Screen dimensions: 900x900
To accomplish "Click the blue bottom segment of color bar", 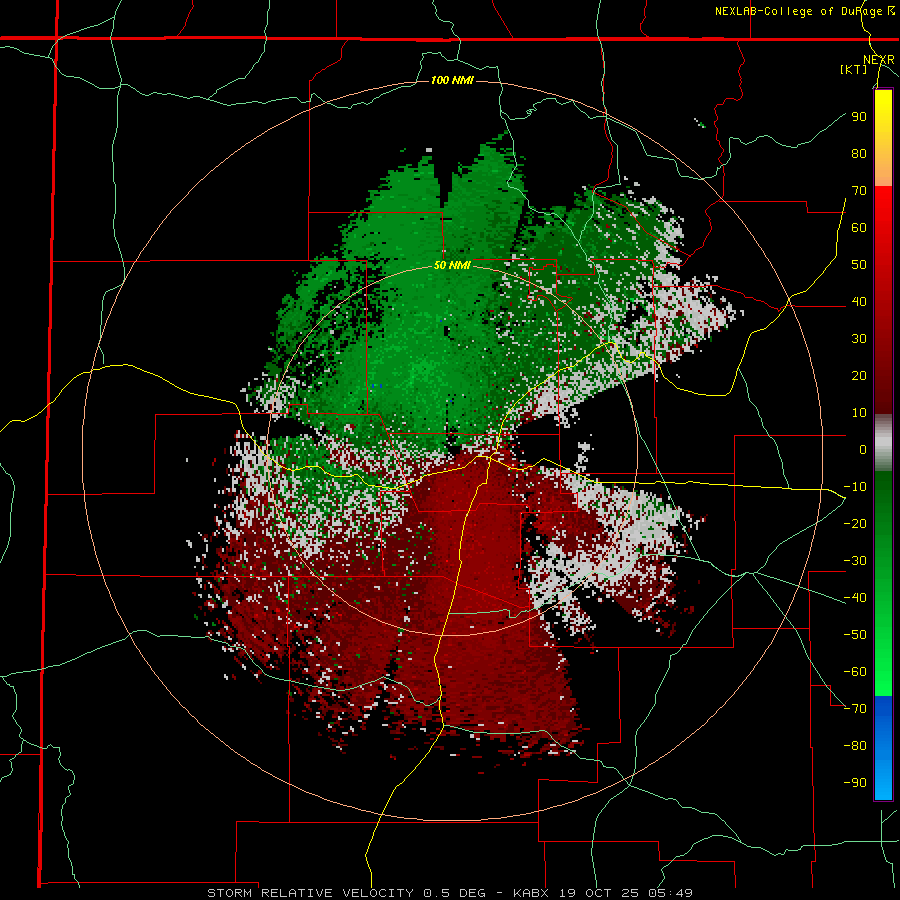I will 883,748.
